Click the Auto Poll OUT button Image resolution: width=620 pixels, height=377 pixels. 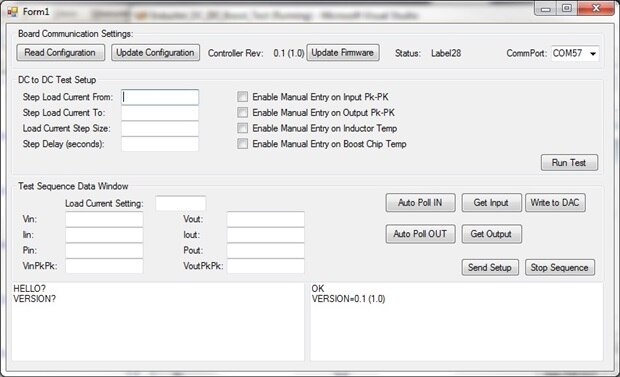point(420,234)
